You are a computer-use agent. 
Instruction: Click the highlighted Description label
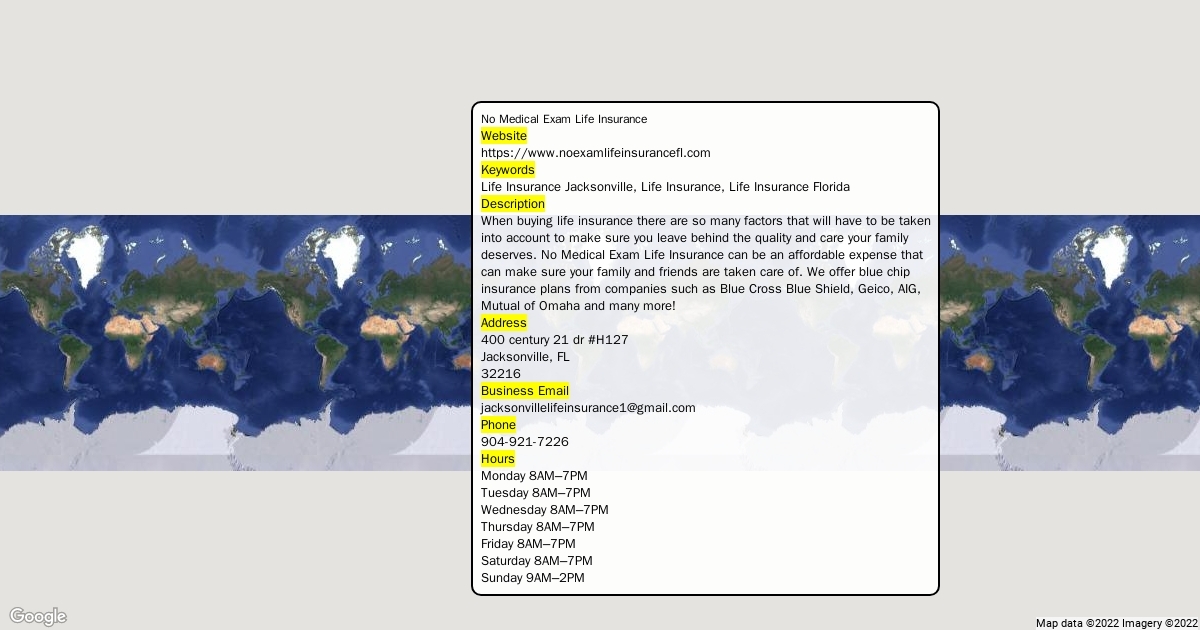[512, 204]
